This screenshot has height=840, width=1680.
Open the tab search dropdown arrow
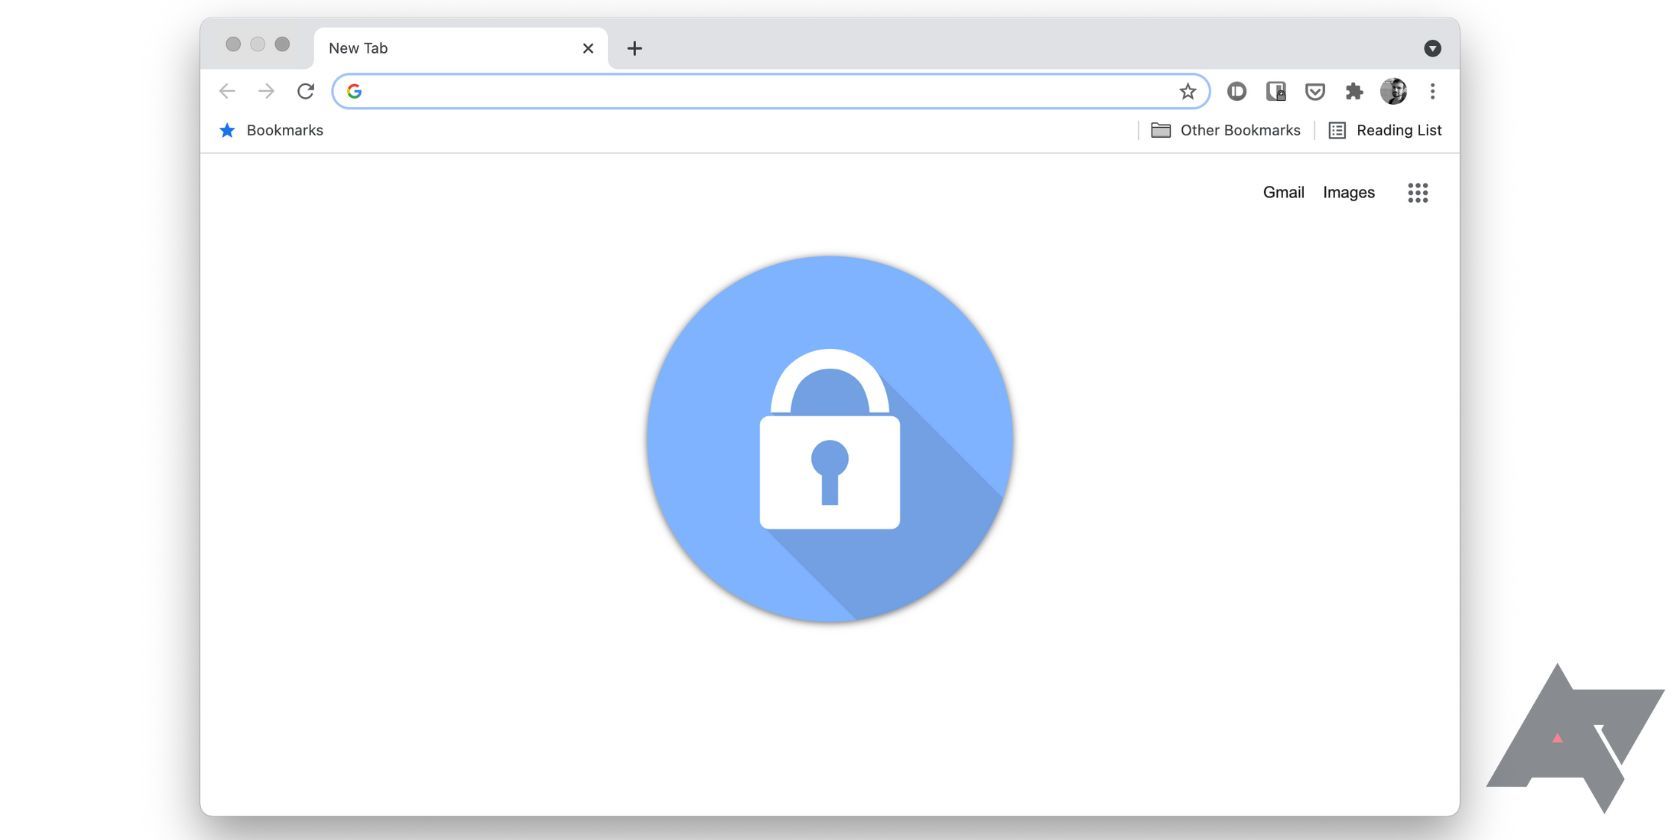coord(1432,48)
